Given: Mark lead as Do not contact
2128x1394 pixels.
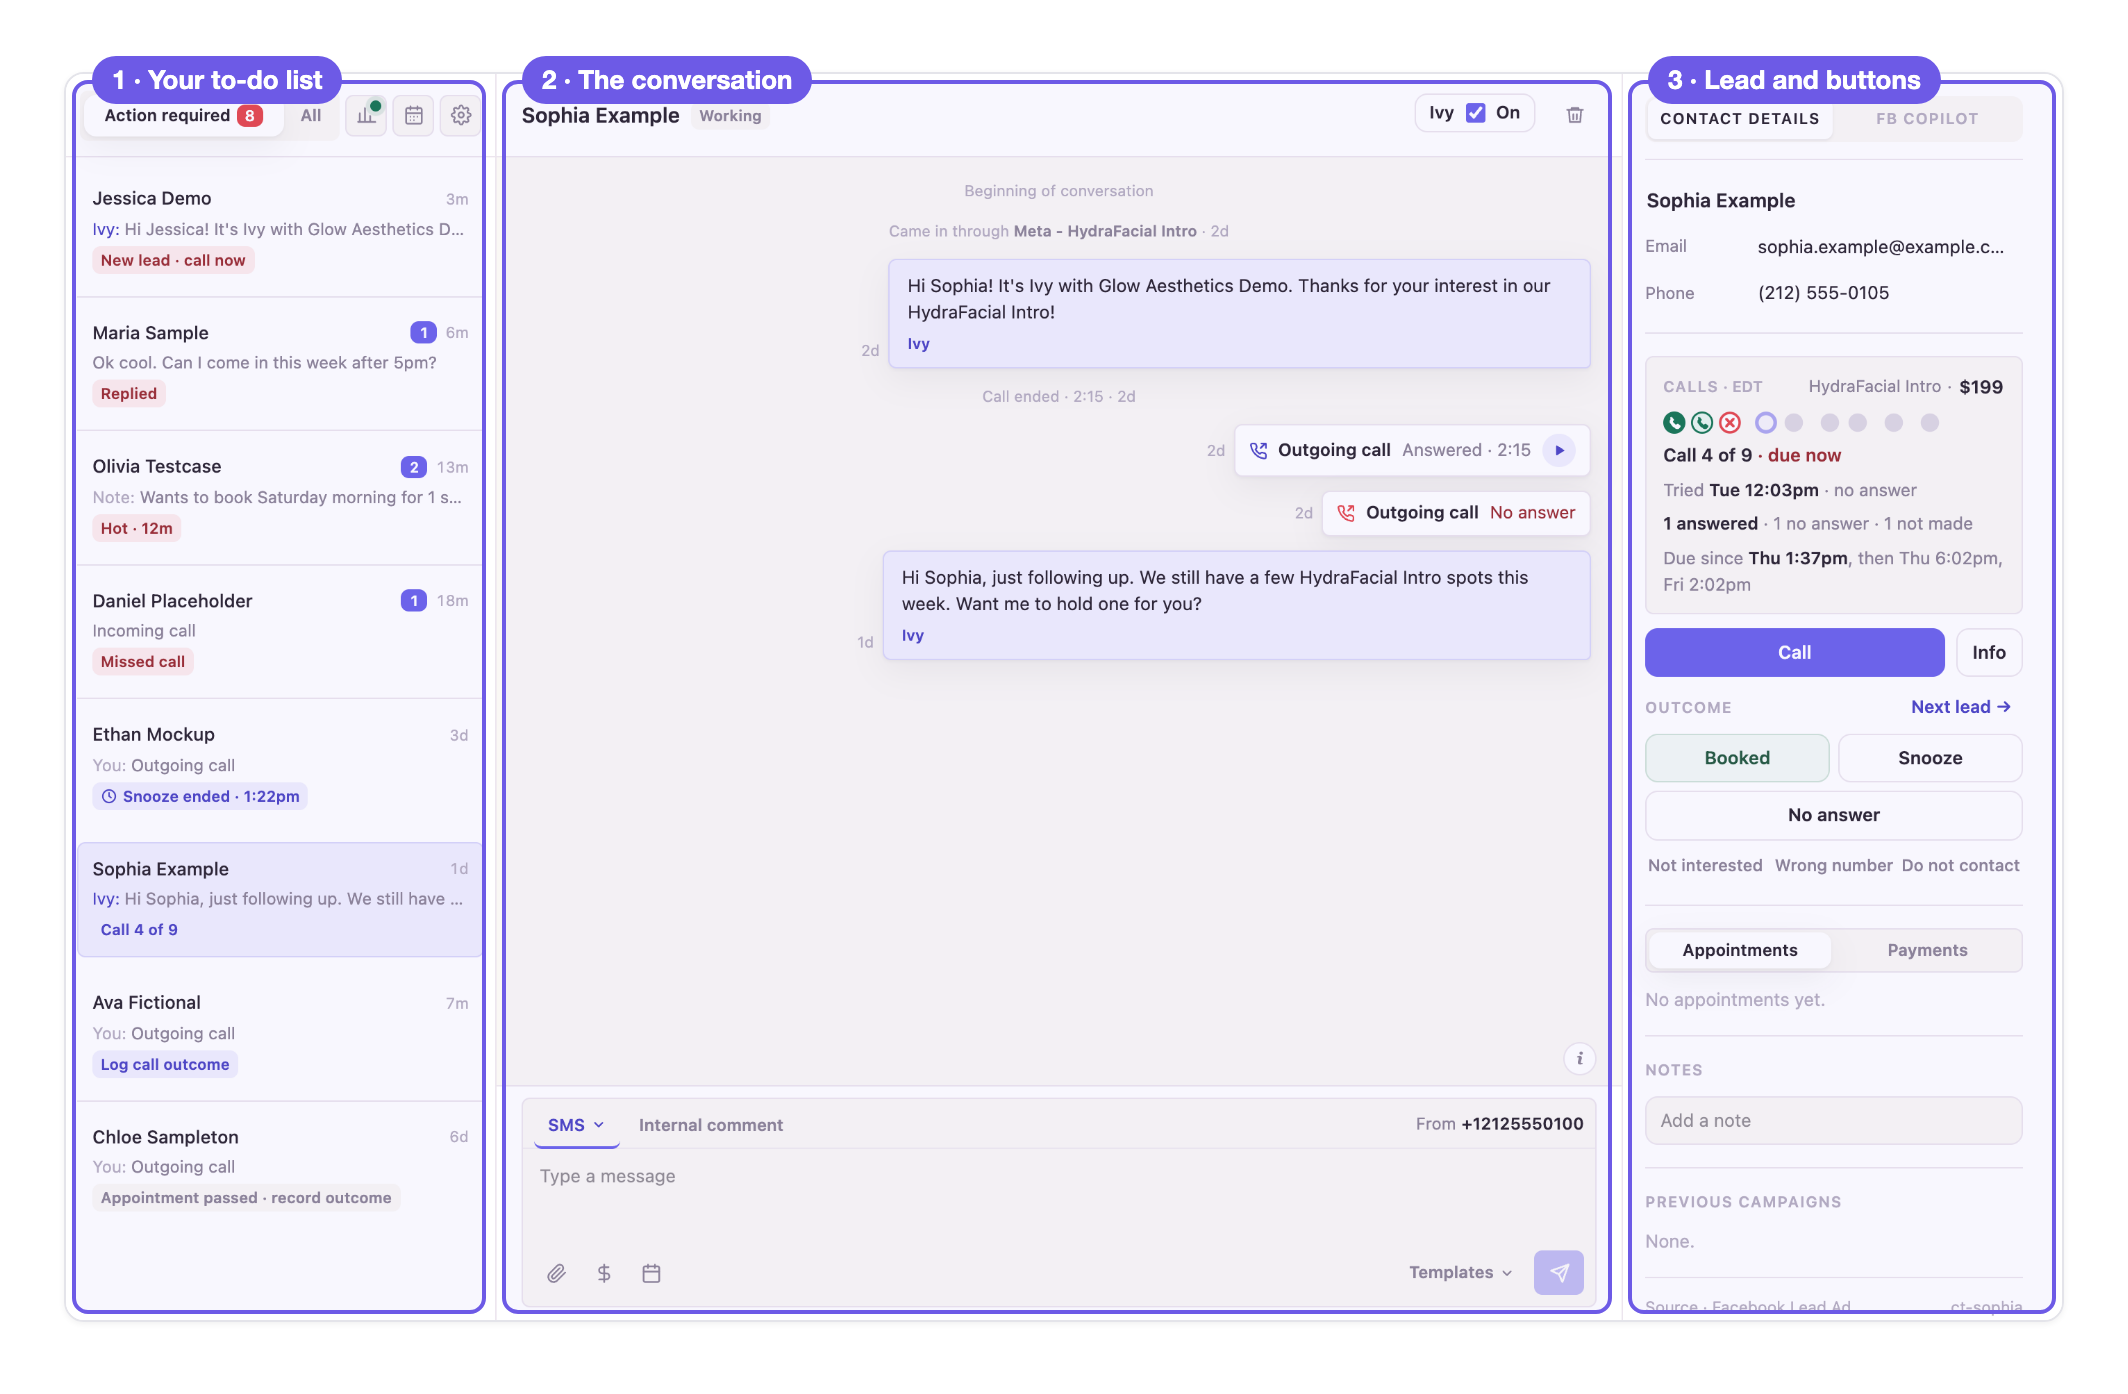Looking at the screenshot, I should (x=1960, y=866).
